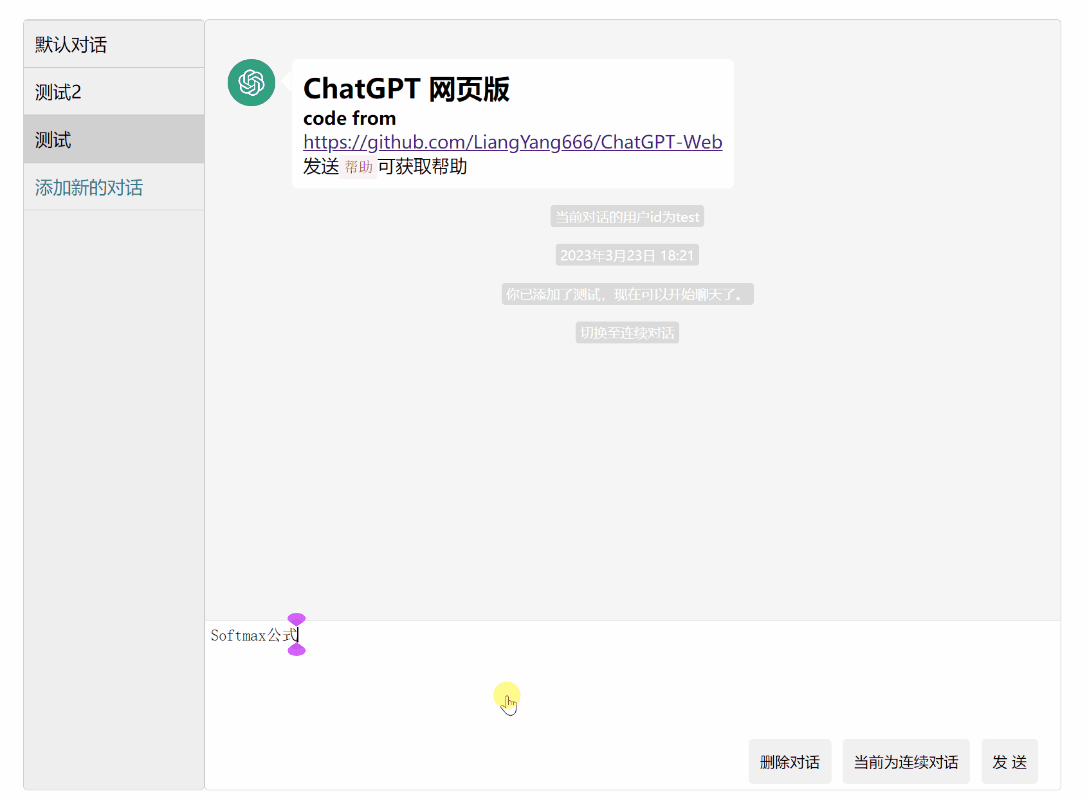Click the ChatGPT 网页版 heading
Image resolution: width=1087 pixels, height=800 pixels.
(x=406, y=89)
